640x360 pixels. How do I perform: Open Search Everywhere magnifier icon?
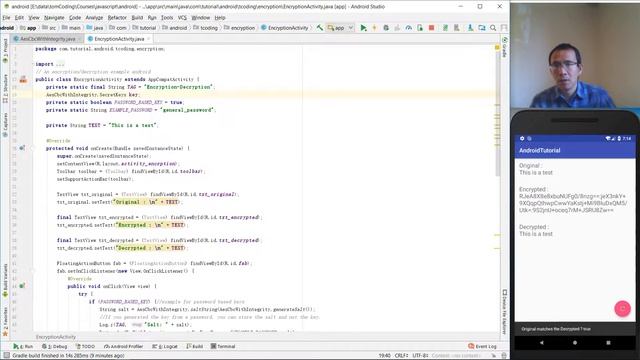[x=493, y=28]
